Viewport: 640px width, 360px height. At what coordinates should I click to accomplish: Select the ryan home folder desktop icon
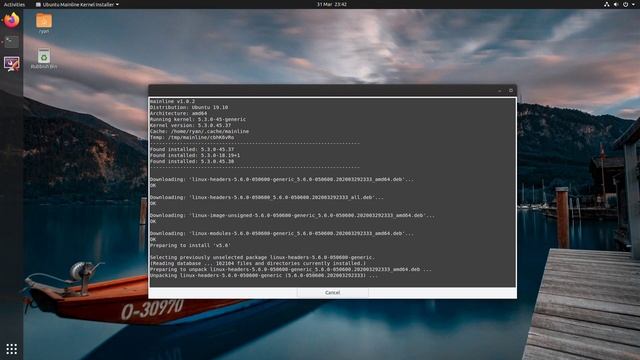[x=44, y=23]
